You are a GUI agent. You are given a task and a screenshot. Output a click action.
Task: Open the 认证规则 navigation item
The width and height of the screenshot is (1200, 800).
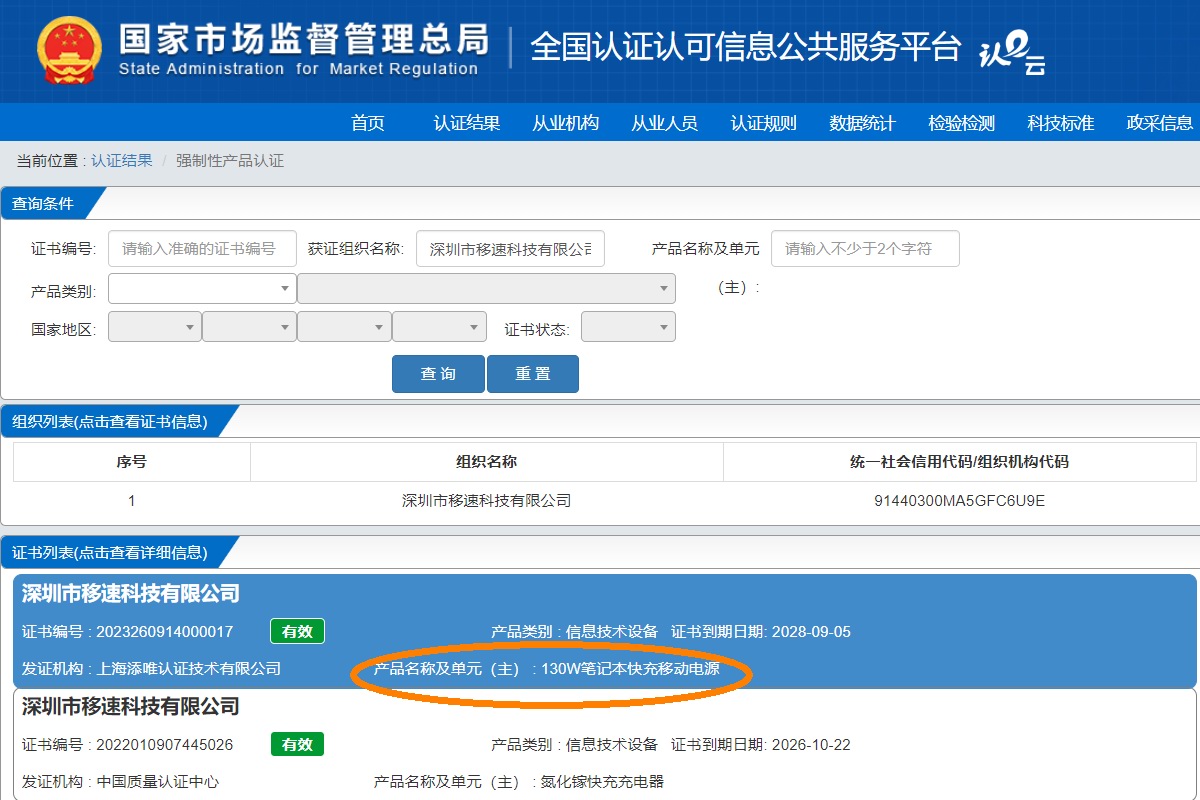[764, 123]
